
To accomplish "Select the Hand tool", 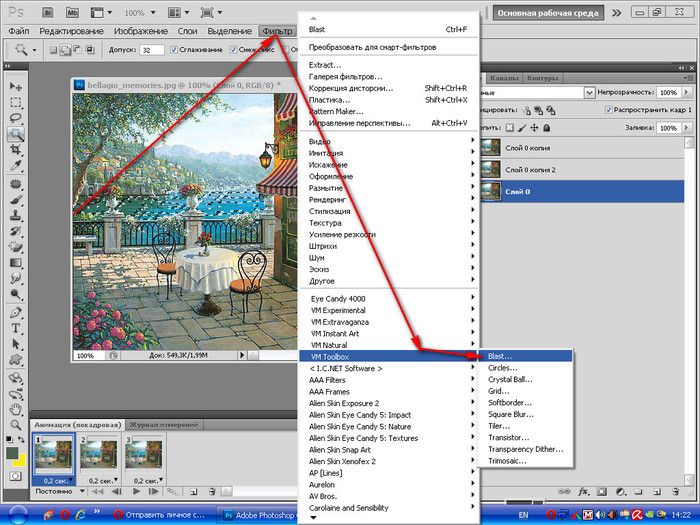I will [x=16, y=409].
